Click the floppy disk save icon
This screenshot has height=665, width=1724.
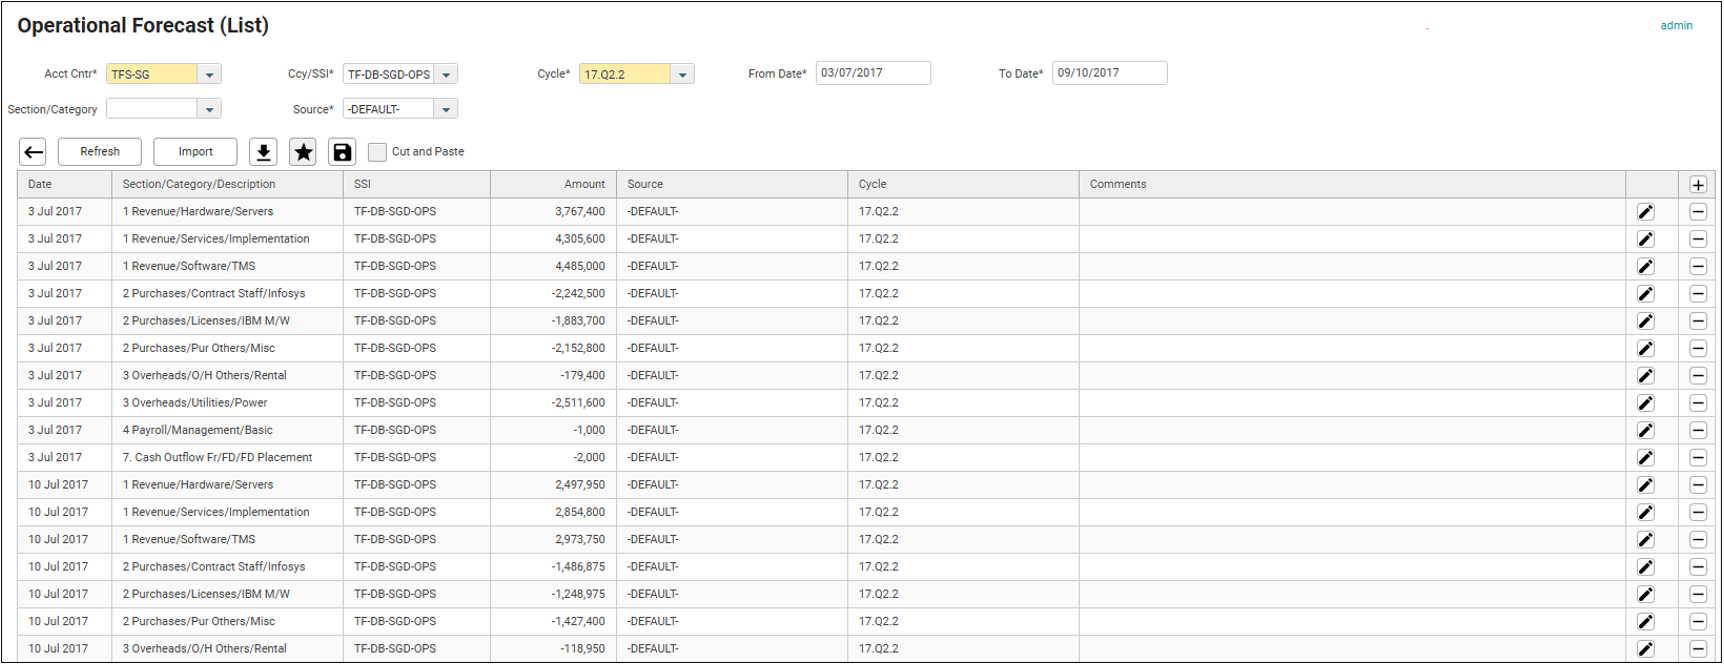pyautogui.click(x=342, y=152)
